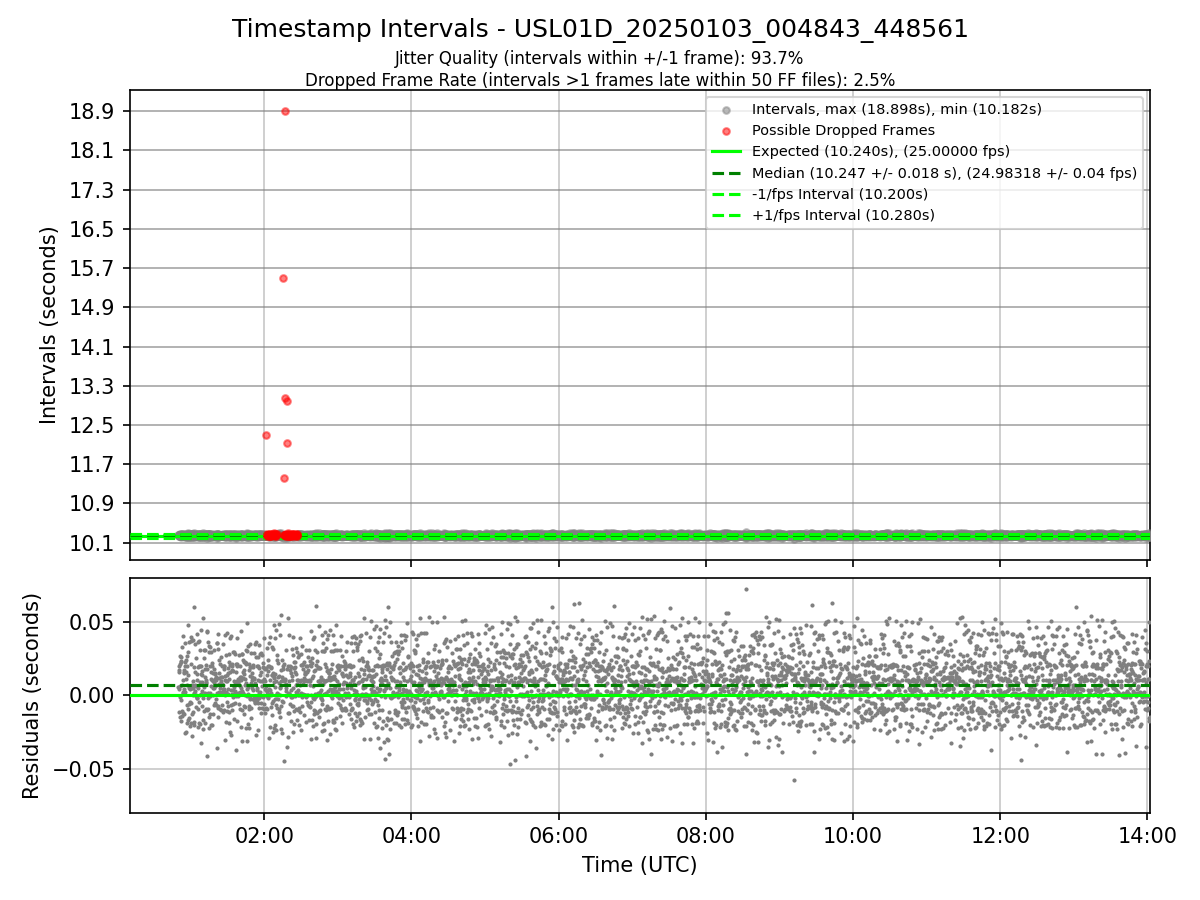Click the 18.1 y-axis tick label
Viewport: 1200px width, 900px height.
point(93,150)
